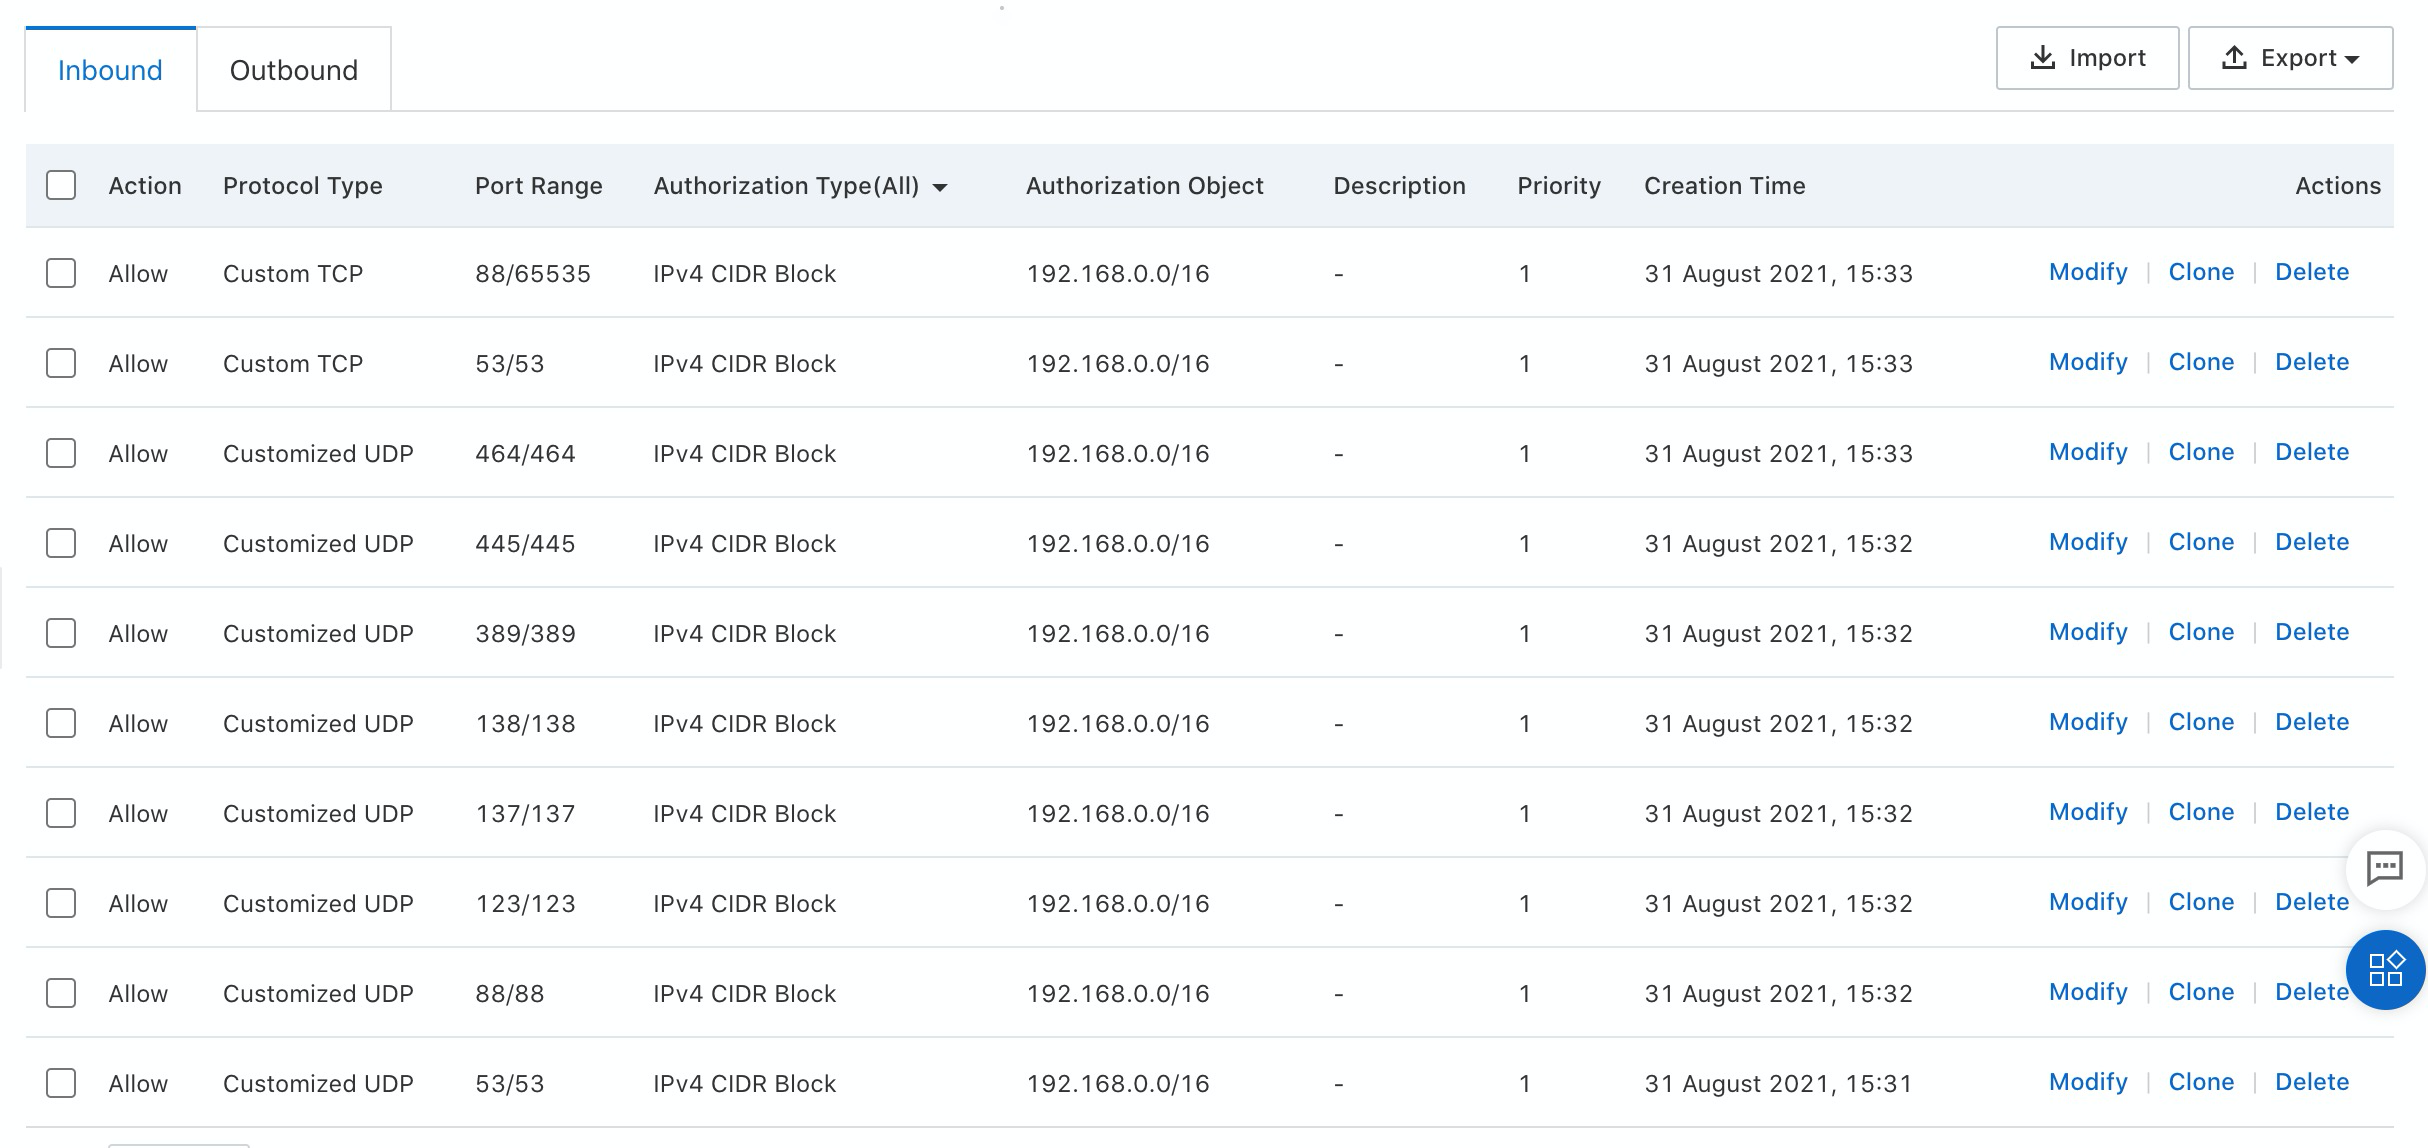This screenshot has height=1148, width=2428.
Task: Clone the 445/445 UDP rule
Action: click(x=2200, y=542)
